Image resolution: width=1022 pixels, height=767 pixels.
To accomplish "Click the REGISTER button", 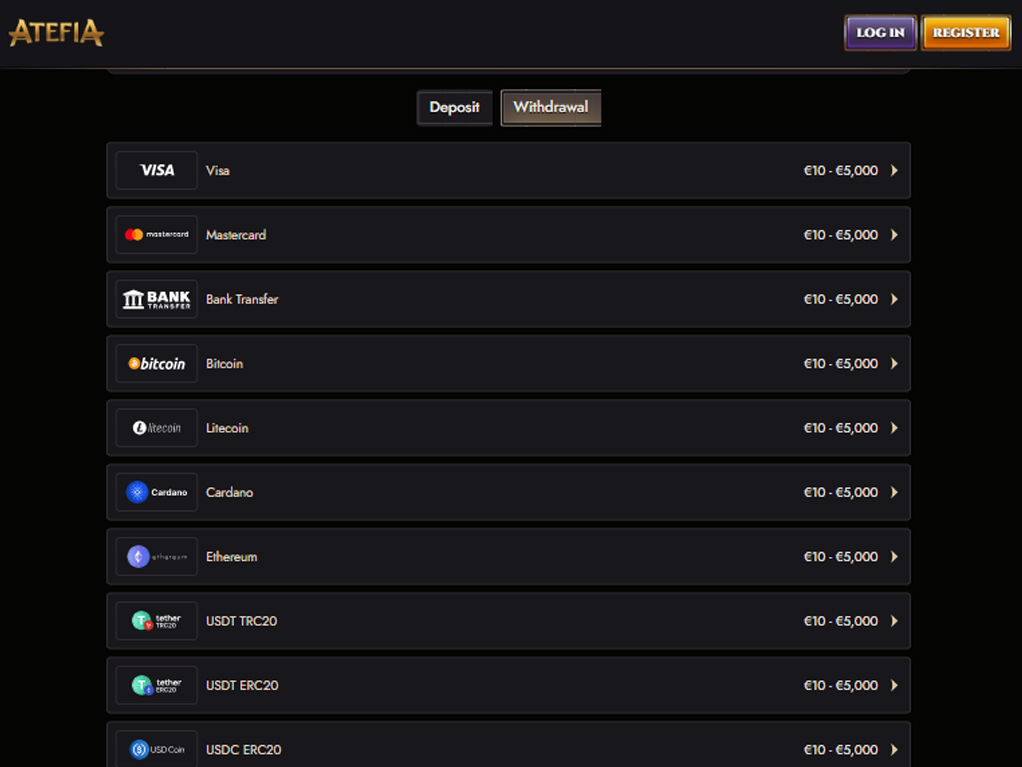I will 966,33.
